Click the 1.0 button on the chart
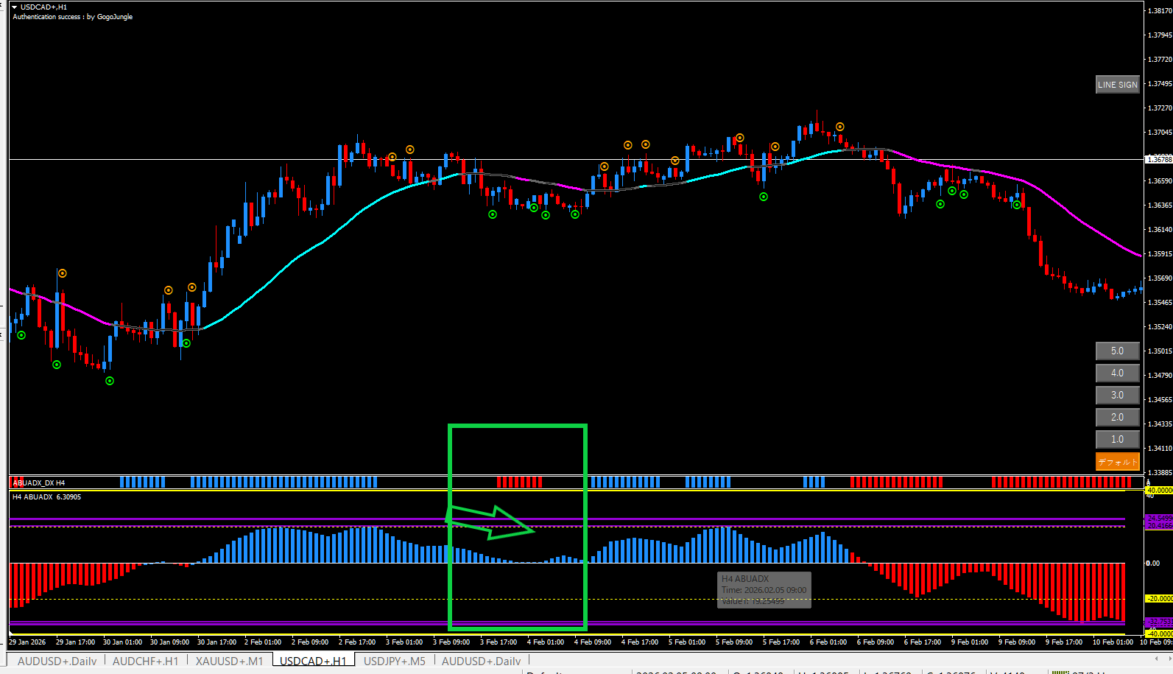Image resolution: width=1173 pixels, height=674 pixels. [x=1117, y=440]
